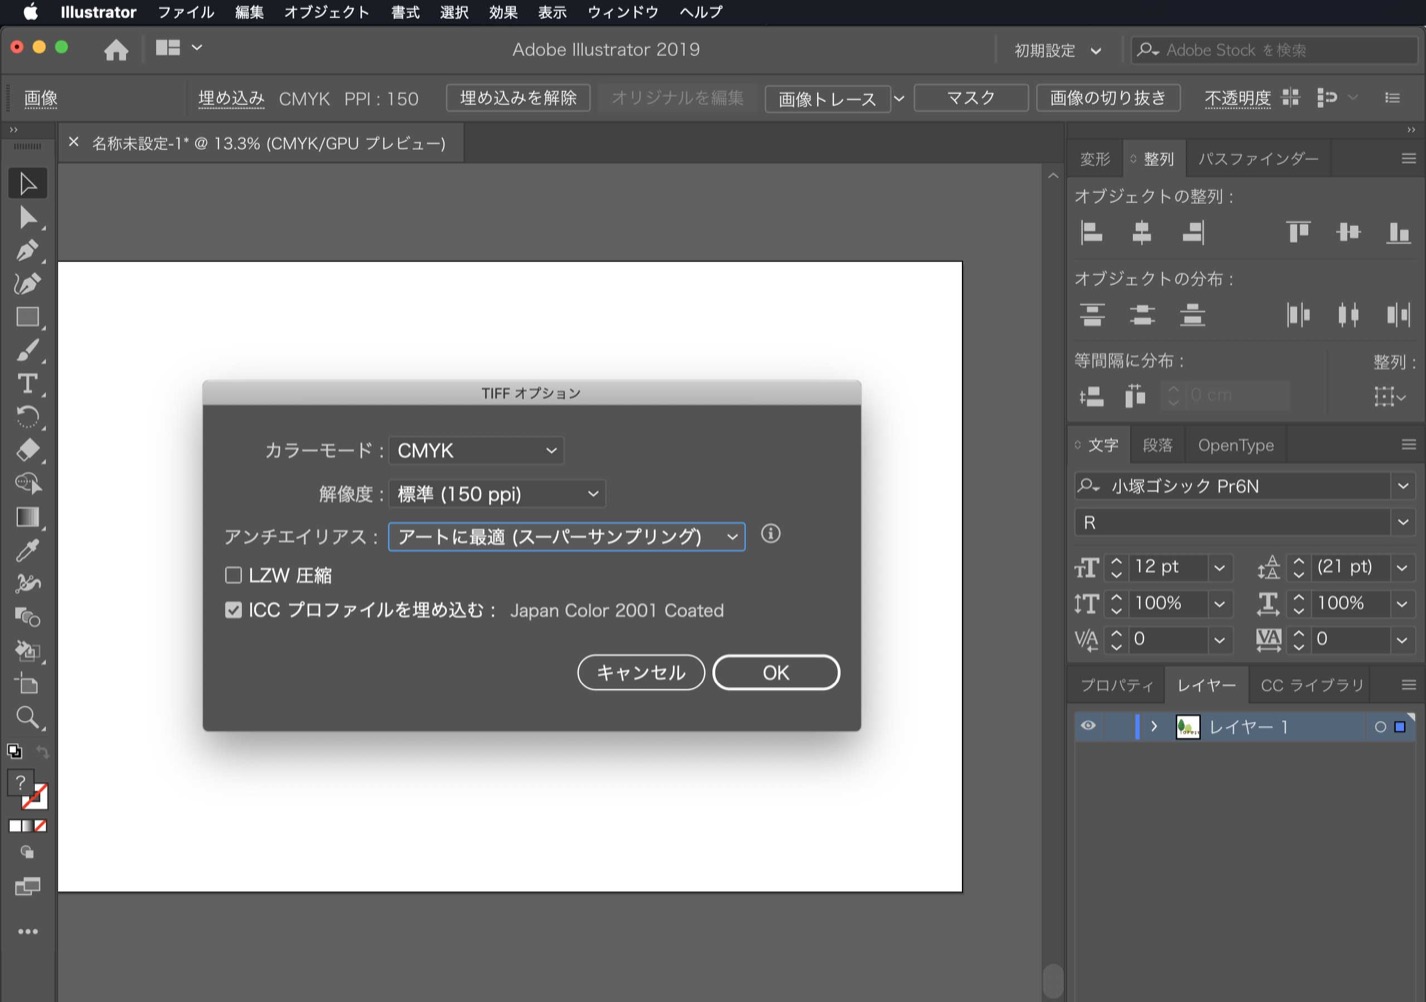The width and height of the screenshot is (1426, 1002).
Task: Expand レイヤー 1 in the layers panel
Action: click(x=1154, y=726)
